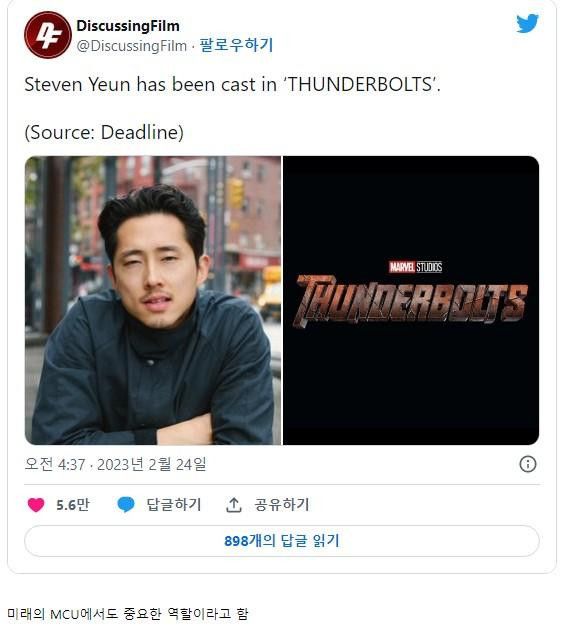Click the Source: Deadline text
The width and height of the screenshot is (563, 629).
[x=104, y=132]
